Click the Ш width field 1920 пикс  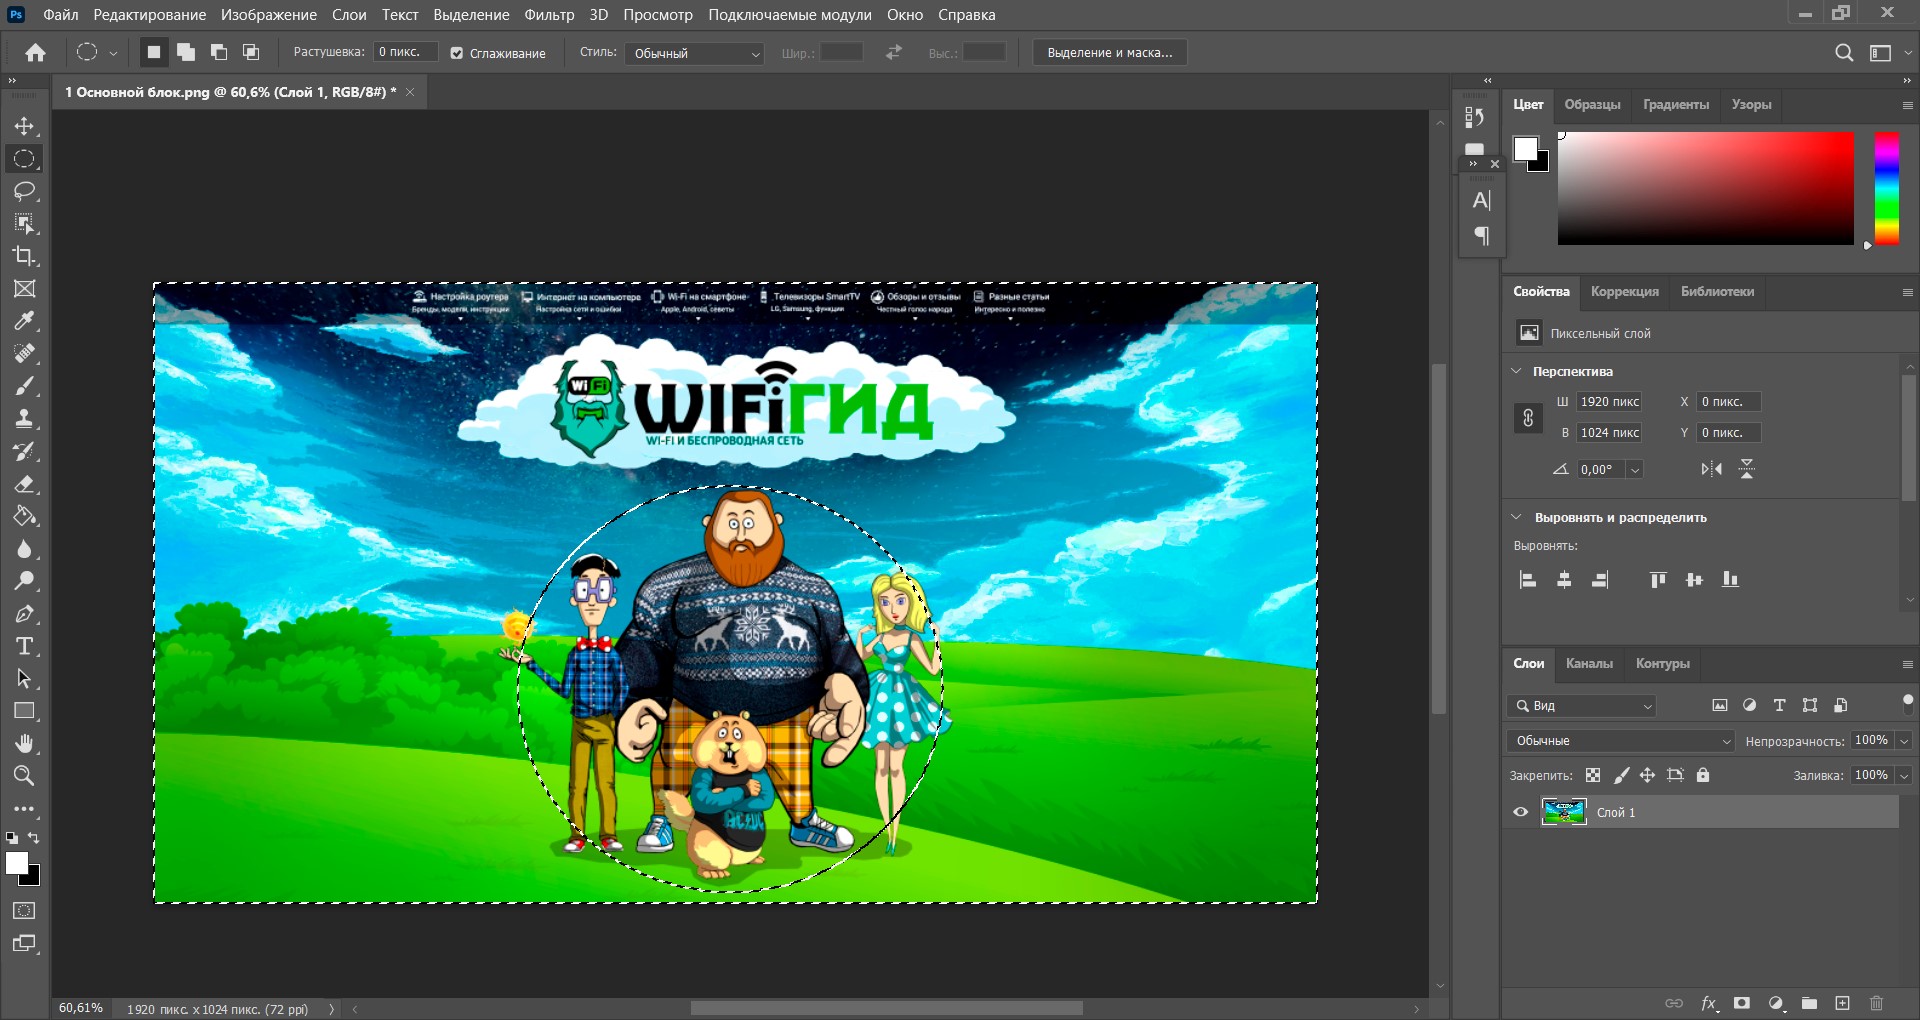click(1609, 402)
